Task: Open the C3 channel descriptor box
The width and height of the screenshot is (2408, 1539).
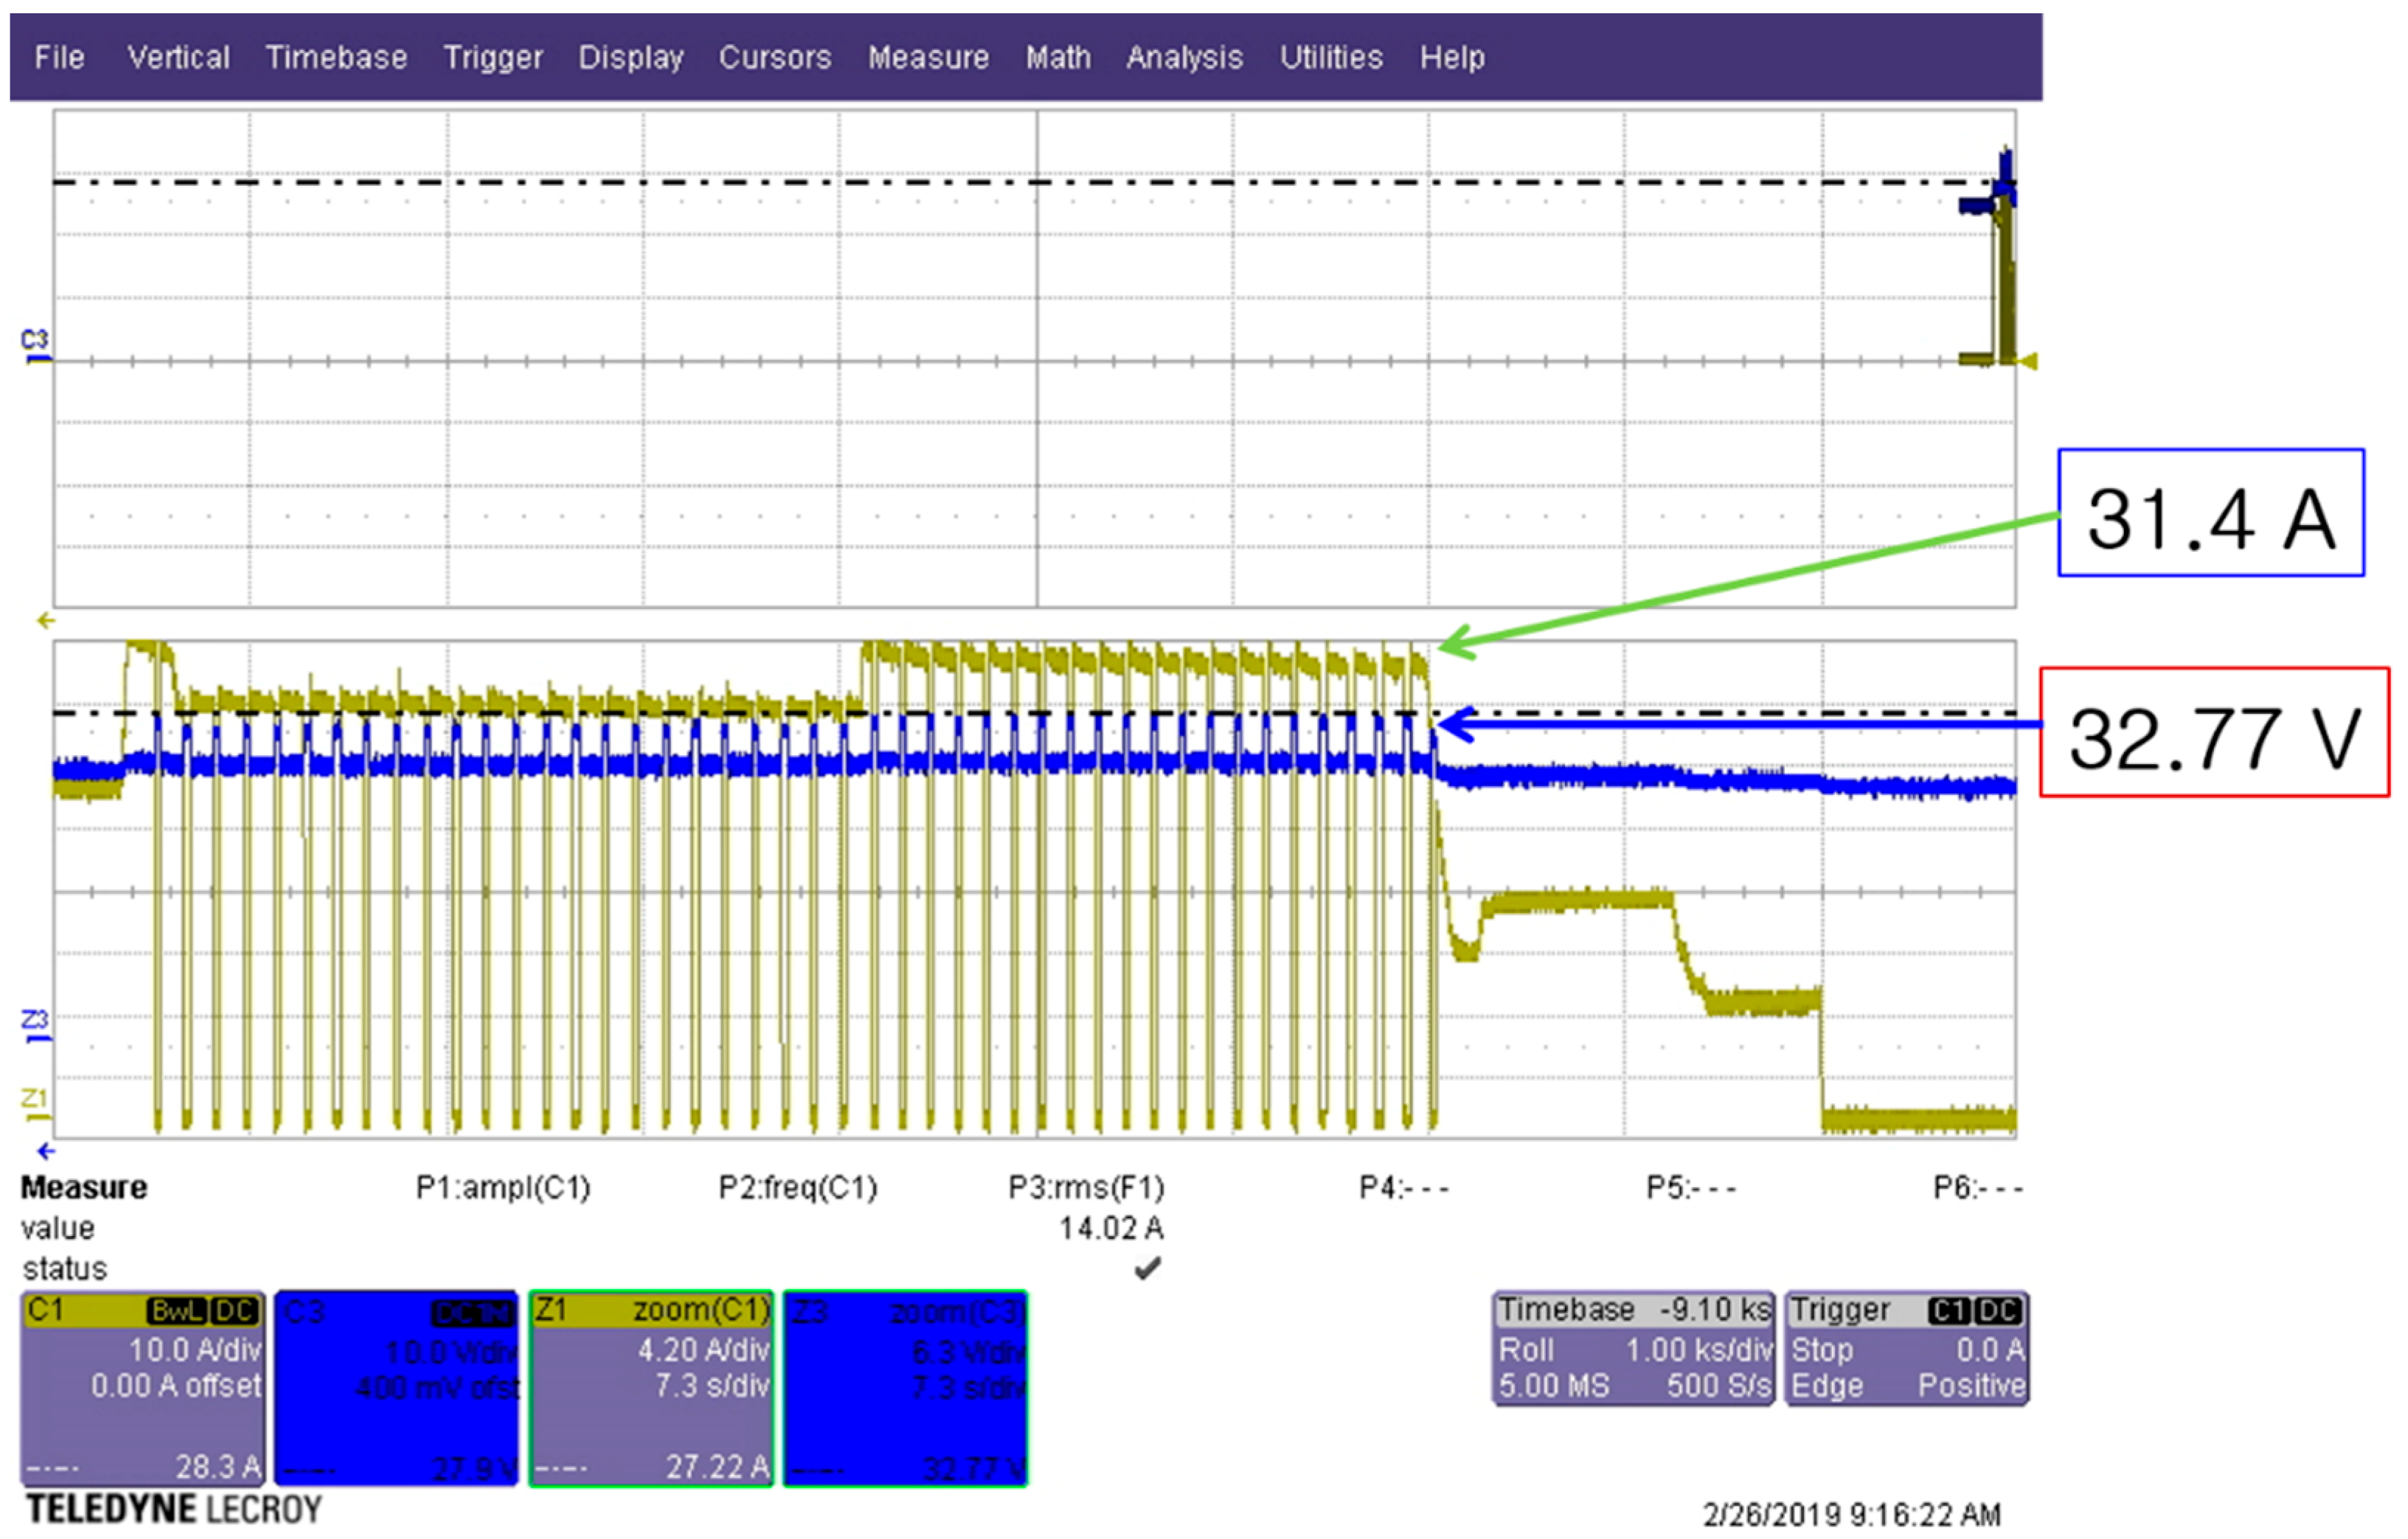Action: click(397, 1388)
